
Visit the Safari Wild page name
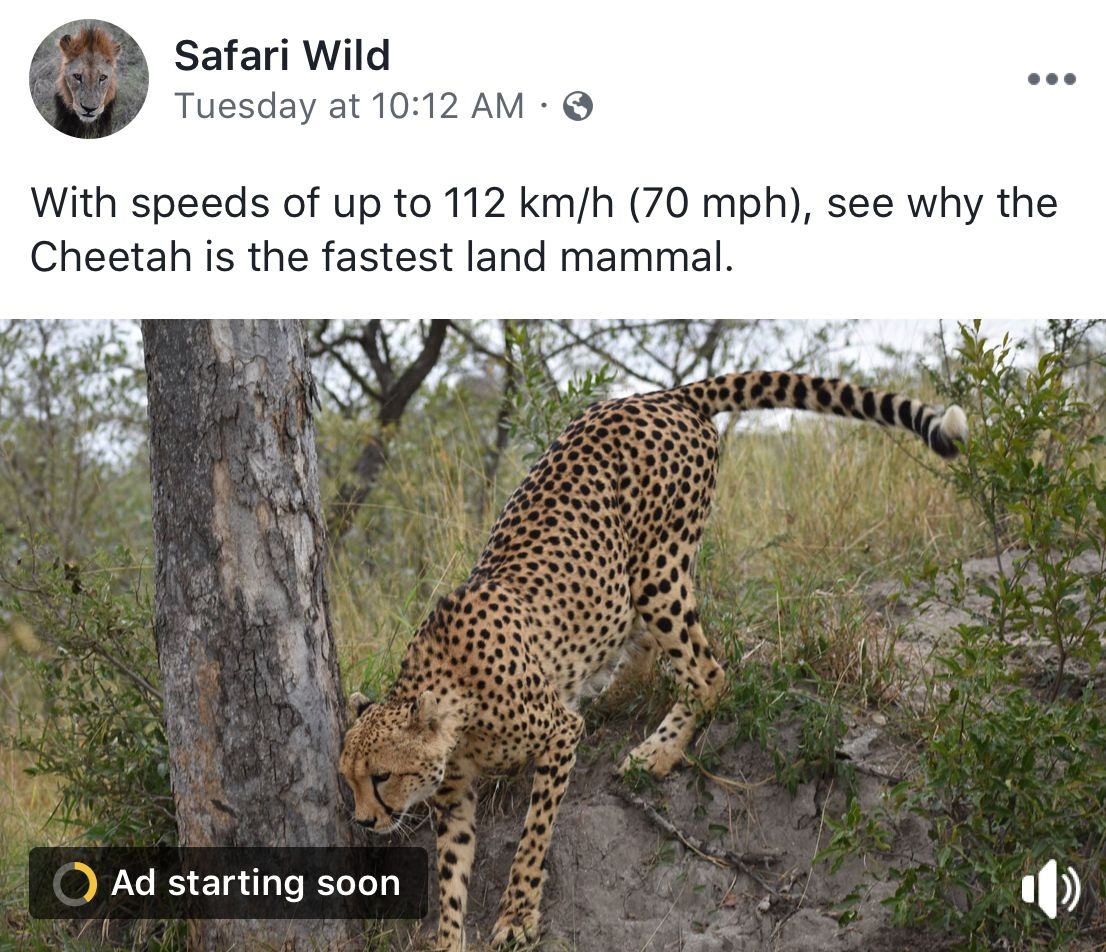[x=281, y=56]
